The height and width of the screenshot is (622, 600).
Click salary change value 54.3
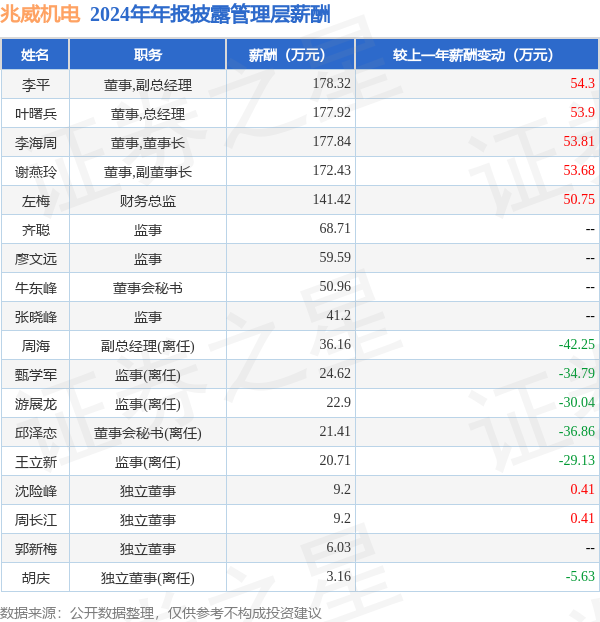click(582, 83)
